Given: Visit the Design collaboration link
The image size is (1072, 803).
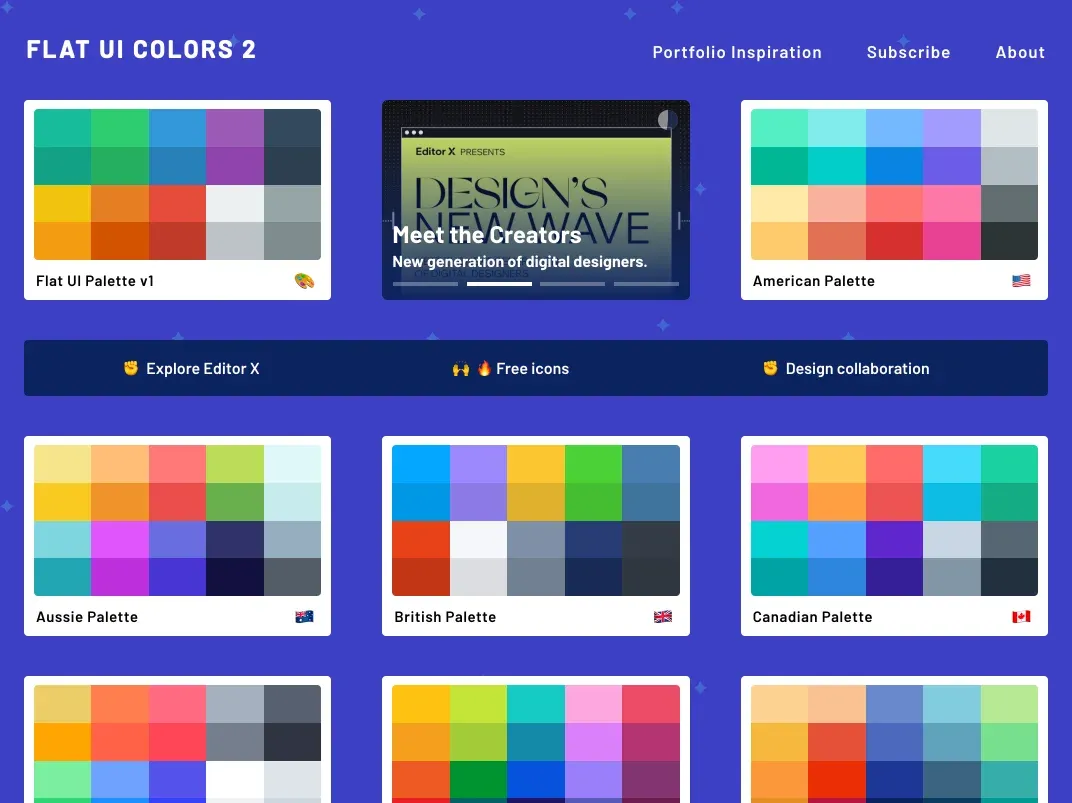Looking at the screenshot, I should pyautogui.click(x=857, y=369).
